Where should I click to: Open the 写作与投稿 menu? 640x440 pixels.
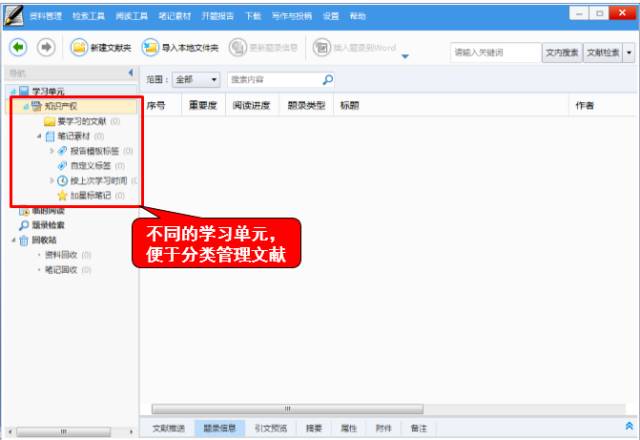pos(291,16)
